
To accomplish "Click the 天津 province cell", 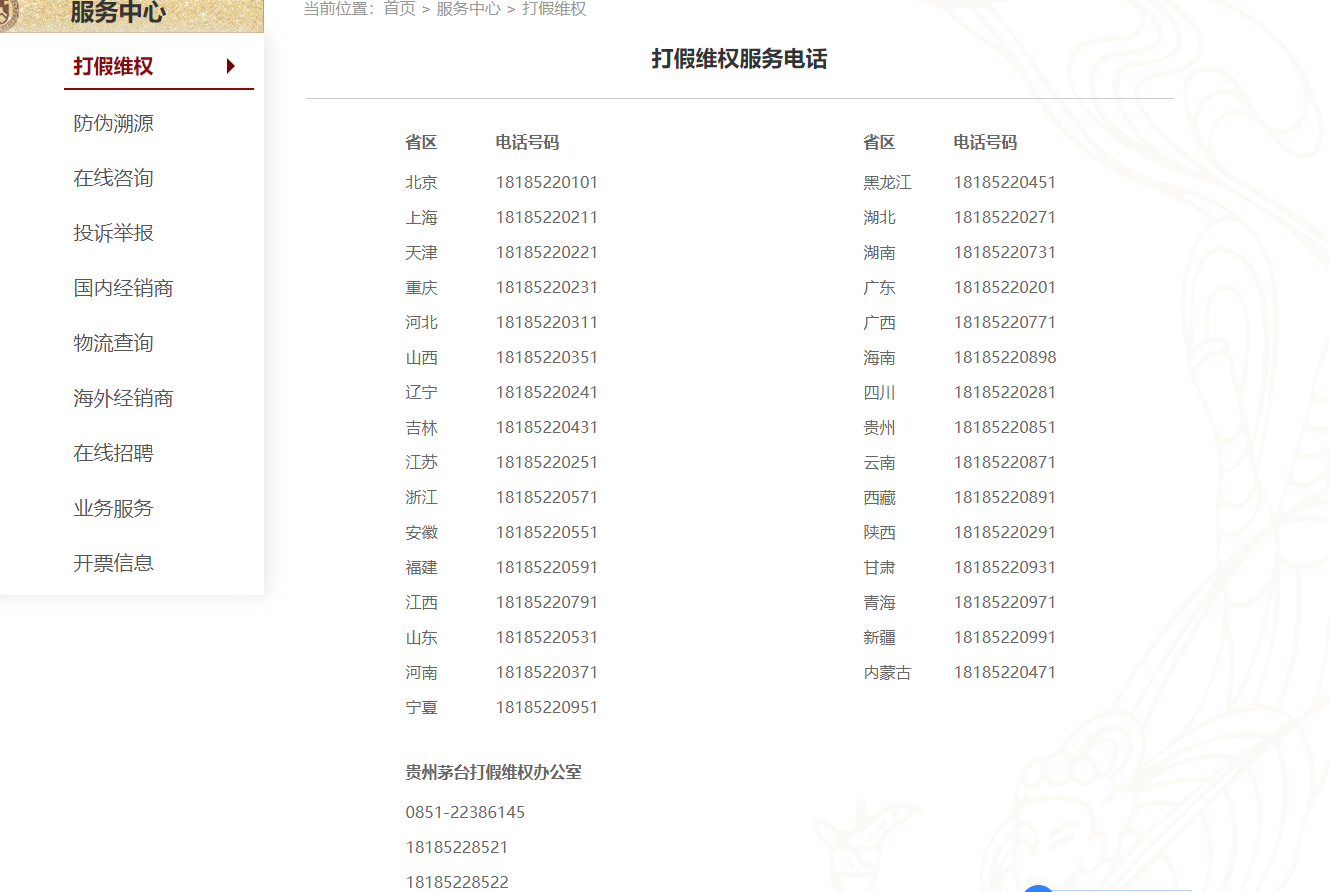I will click(x=421, y=252).
